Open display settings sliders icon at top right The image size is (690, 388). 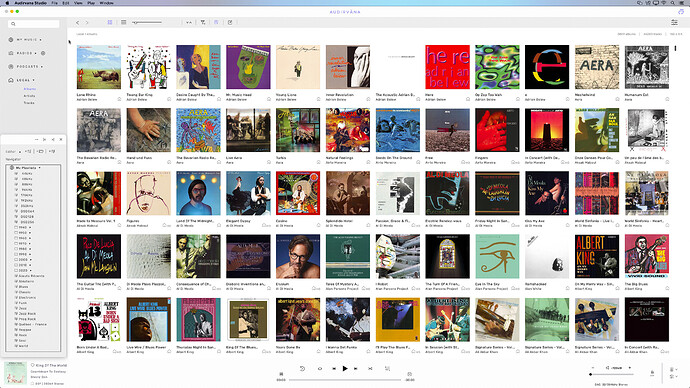pos(674,22)
